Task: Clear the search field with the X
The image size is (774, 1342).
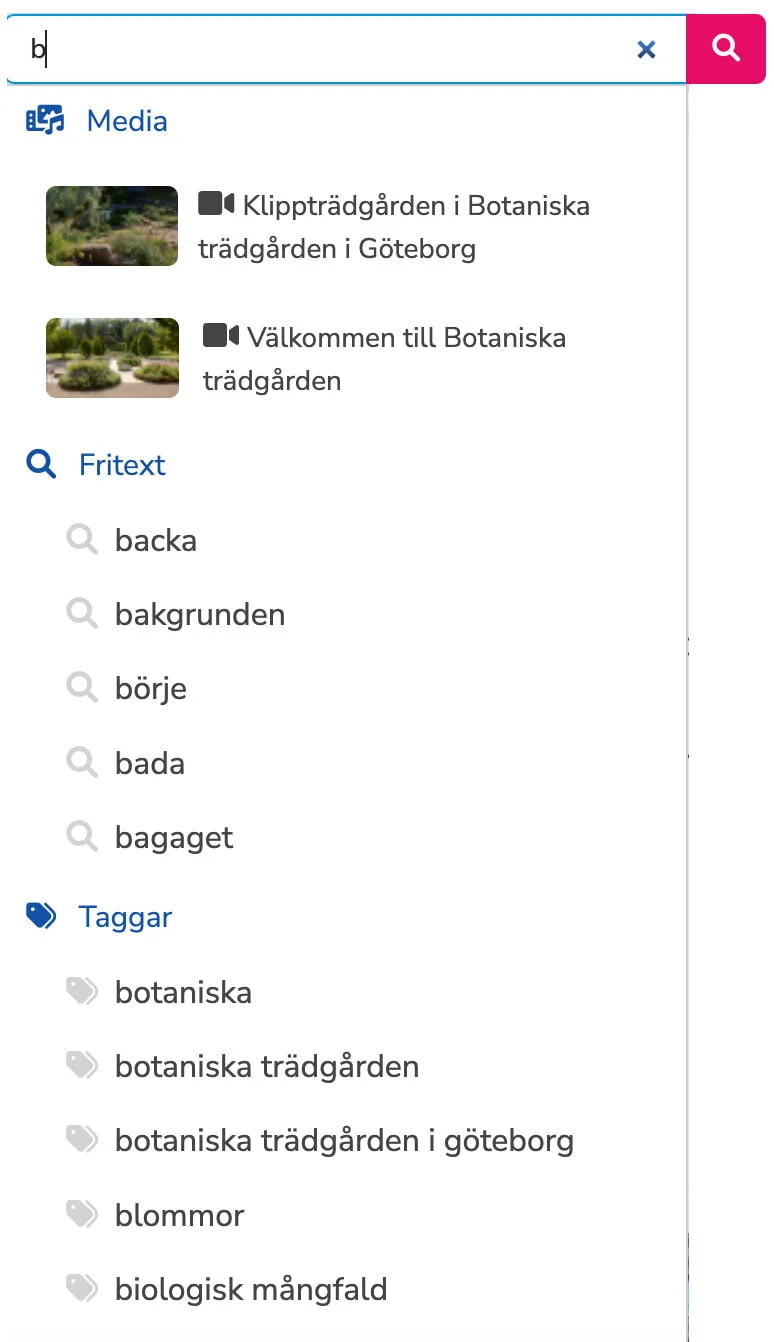Action: 646,49
